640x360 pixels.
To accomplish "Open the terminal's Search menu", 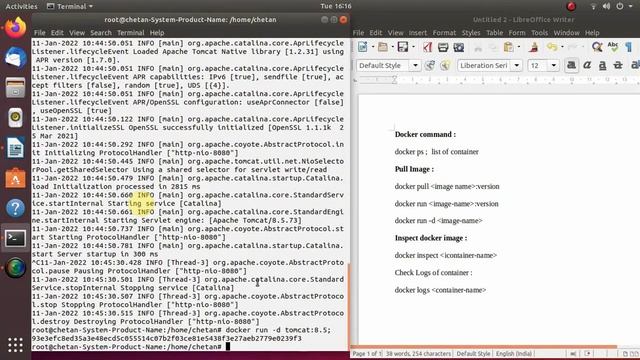I will click(101, 33).
